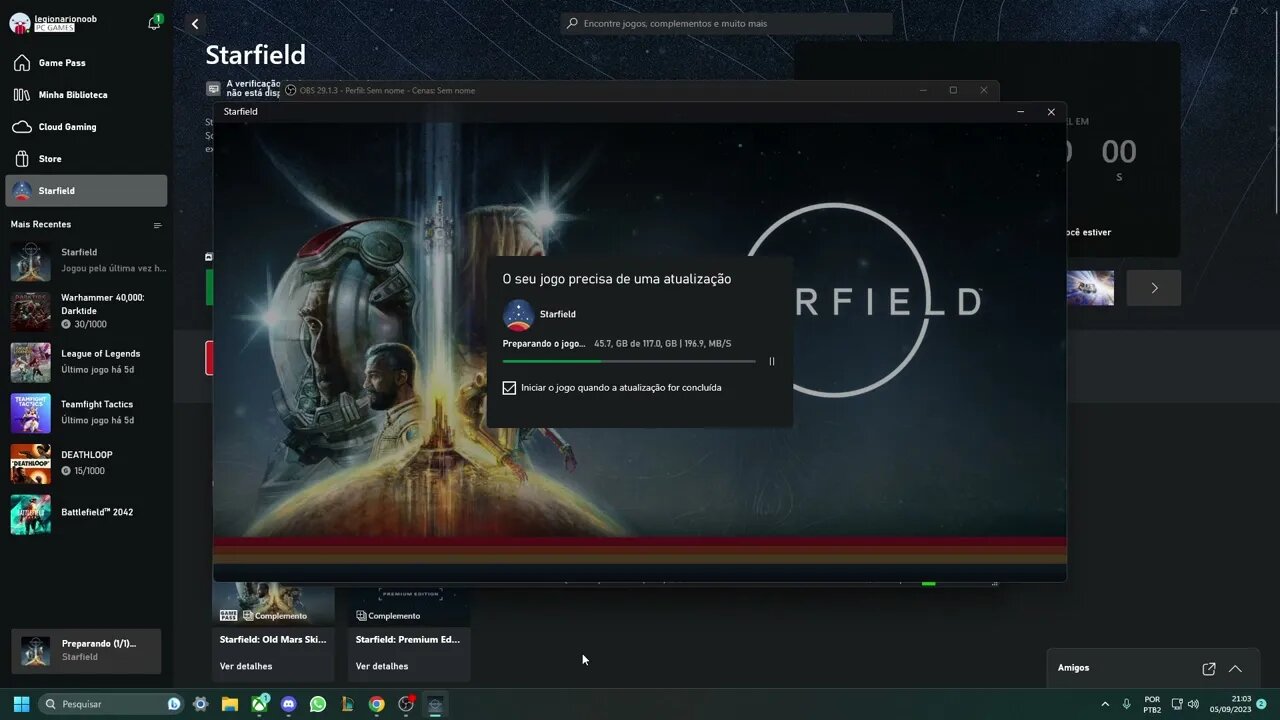Toggle Iniciar o jogo quando atualização concluída
The height and width of the screenshot is (720, 1280).
pyautogui.click(x=509, y=388)
